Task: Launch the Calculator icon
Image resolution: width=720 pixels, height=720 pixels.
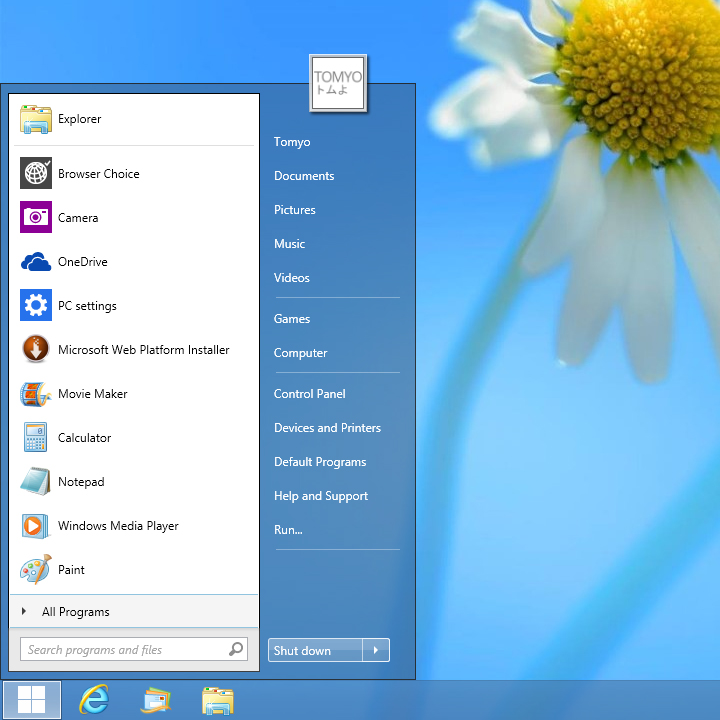Action: coord(36,438)
